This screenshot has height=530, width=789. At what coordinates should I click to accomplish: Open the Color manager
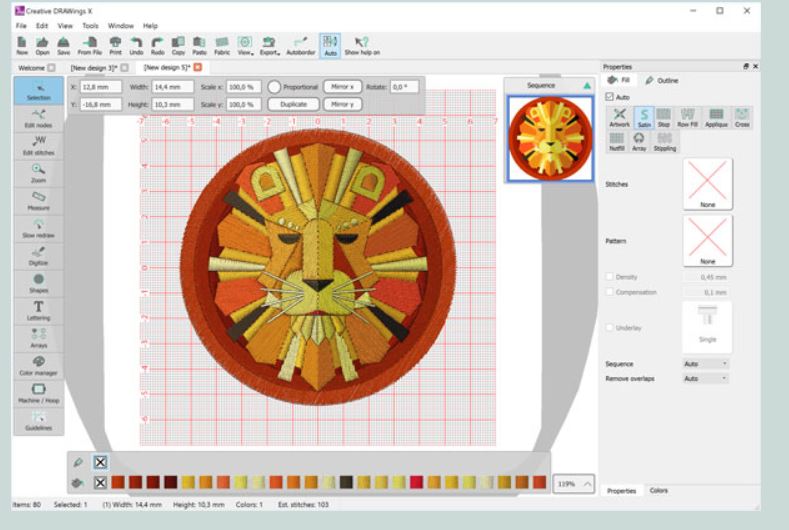[39, 364]
